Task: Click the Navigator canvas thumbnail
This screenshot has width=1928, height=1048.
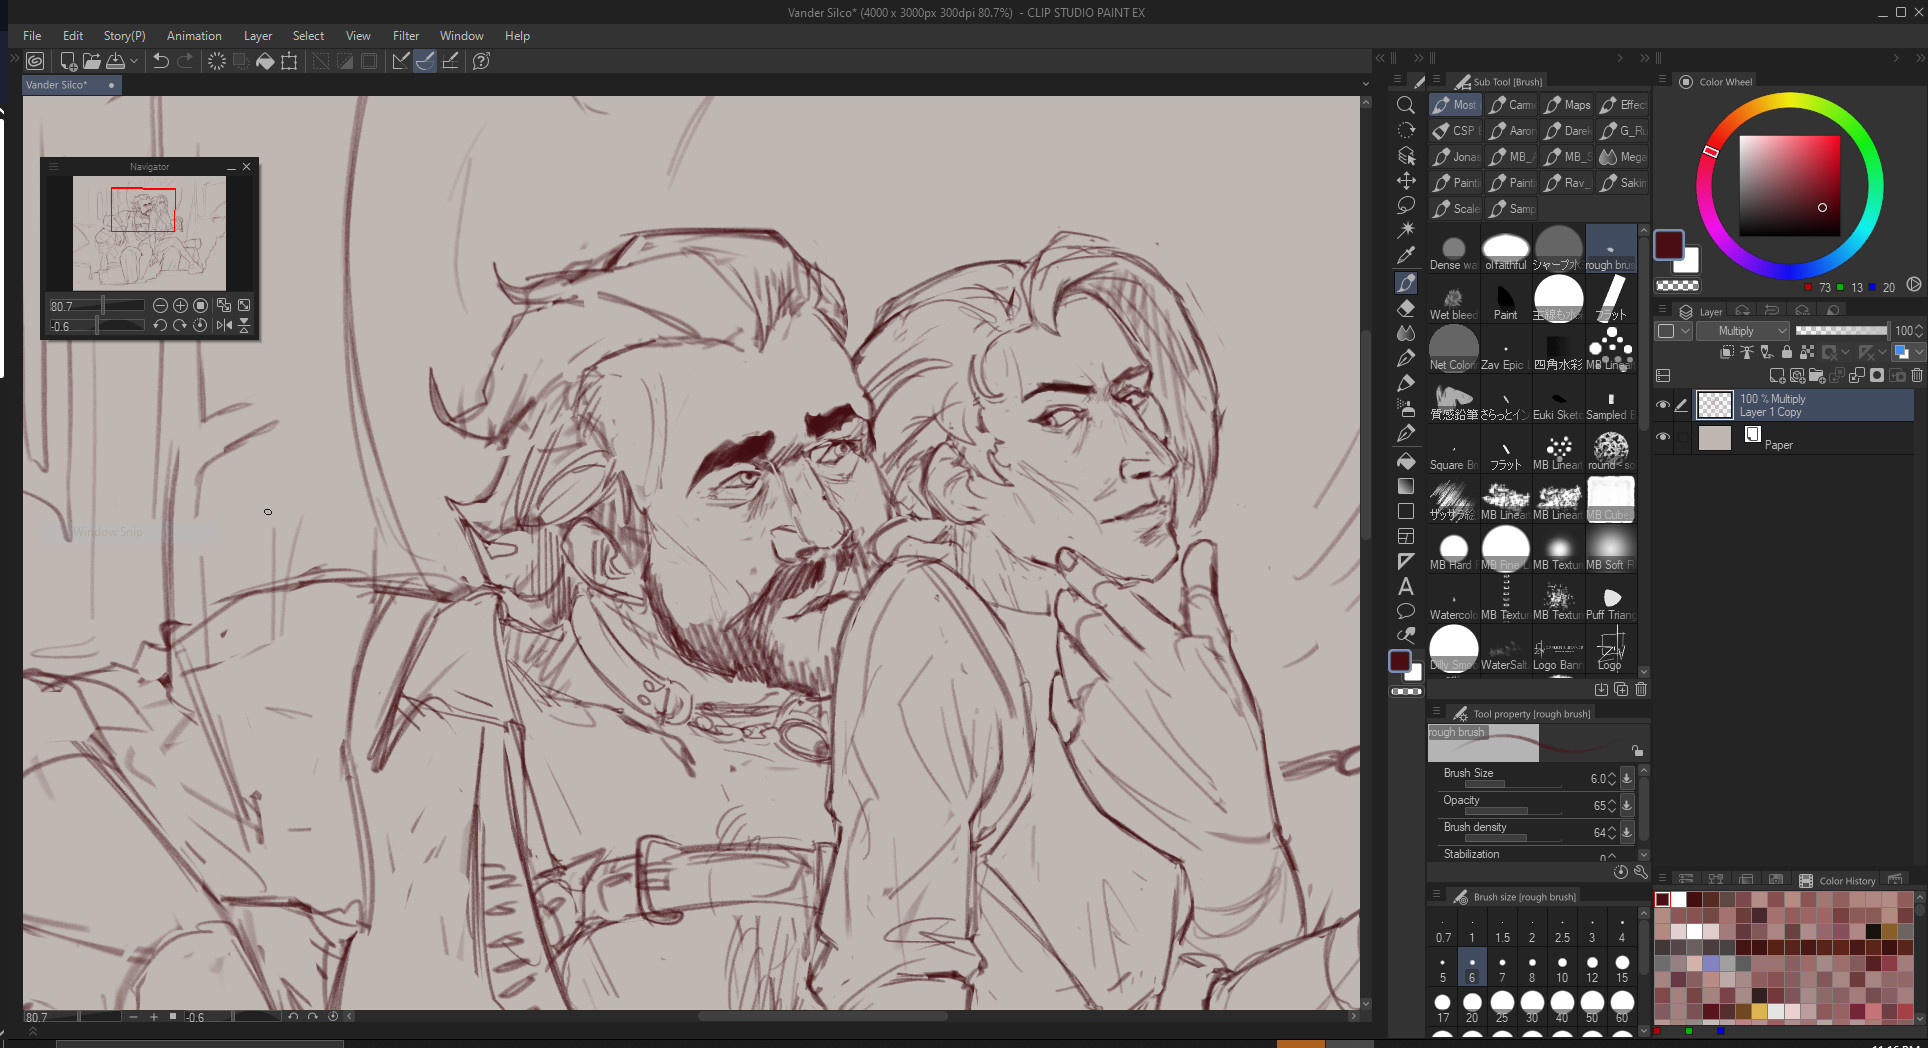Action: (149, 233)
